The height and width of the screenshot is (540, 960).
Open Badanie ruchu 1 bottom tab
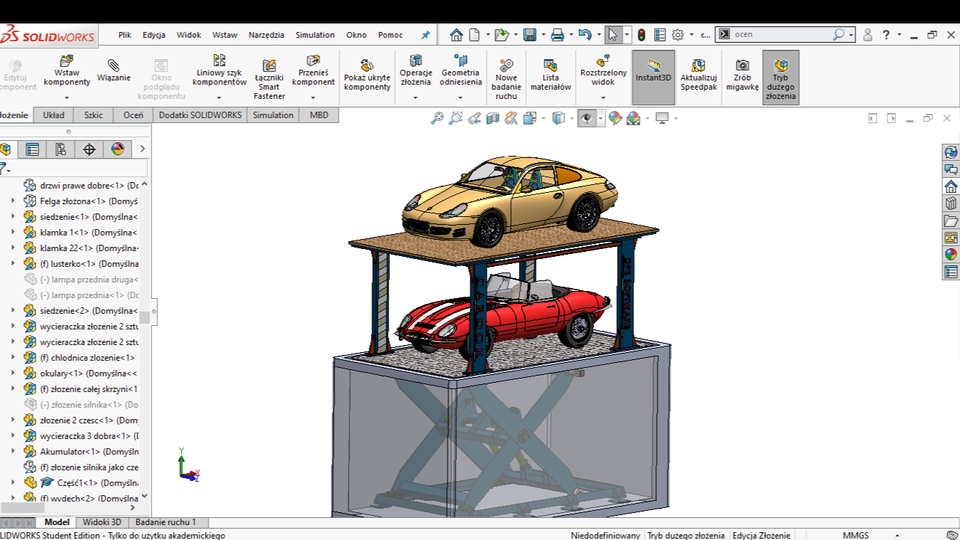[x=165, y=522]
